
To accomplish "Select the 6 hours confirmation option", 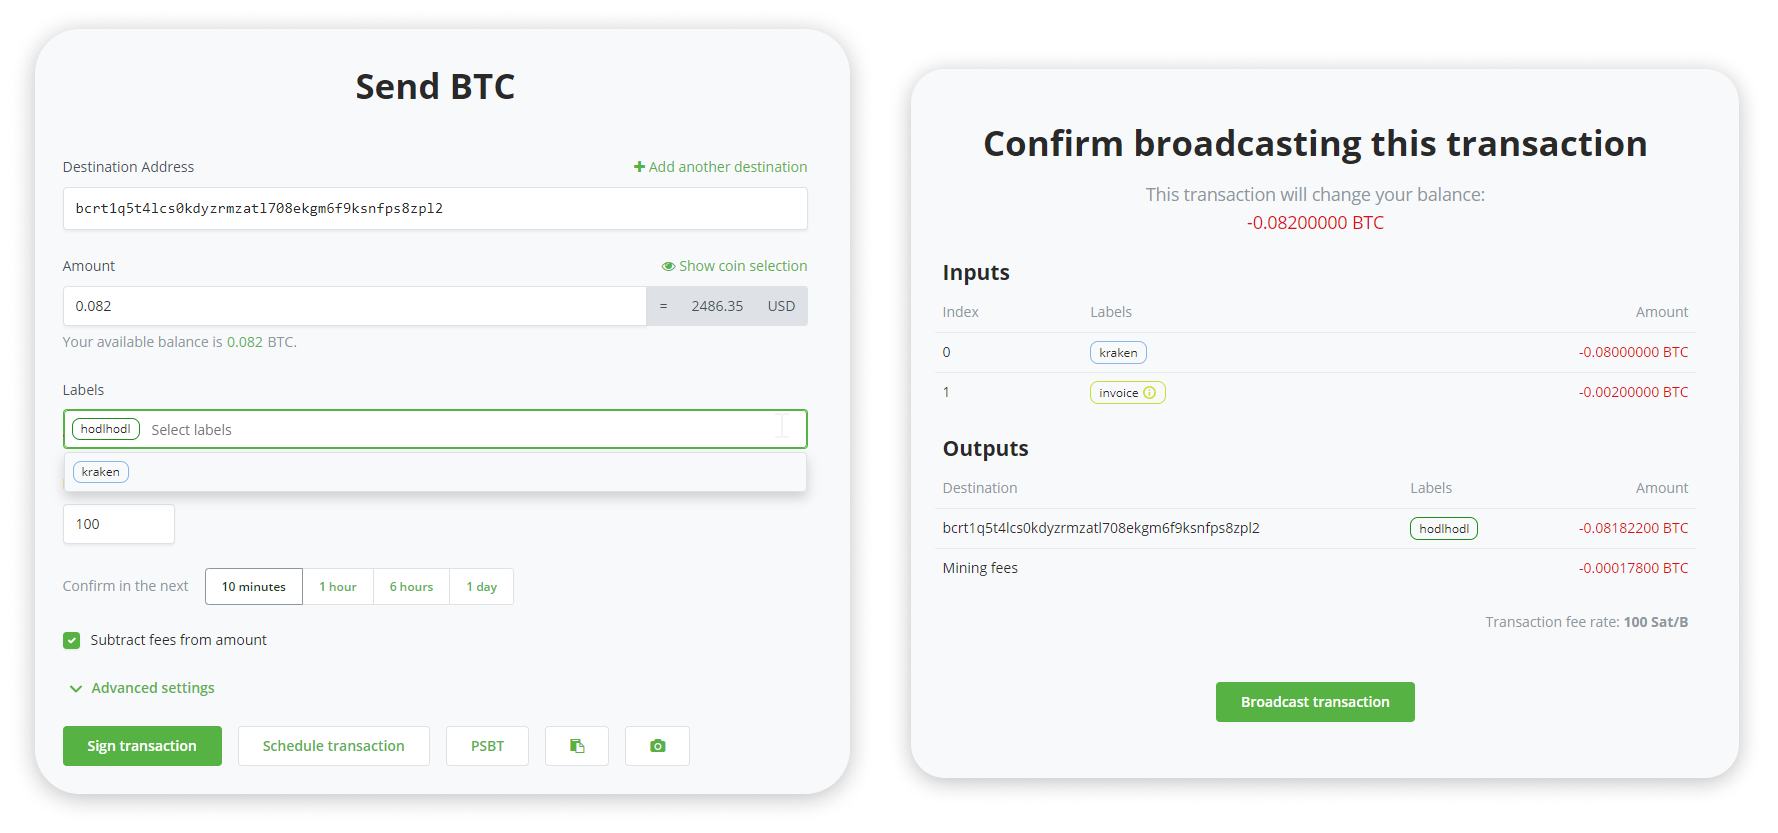I will point(411,587).
